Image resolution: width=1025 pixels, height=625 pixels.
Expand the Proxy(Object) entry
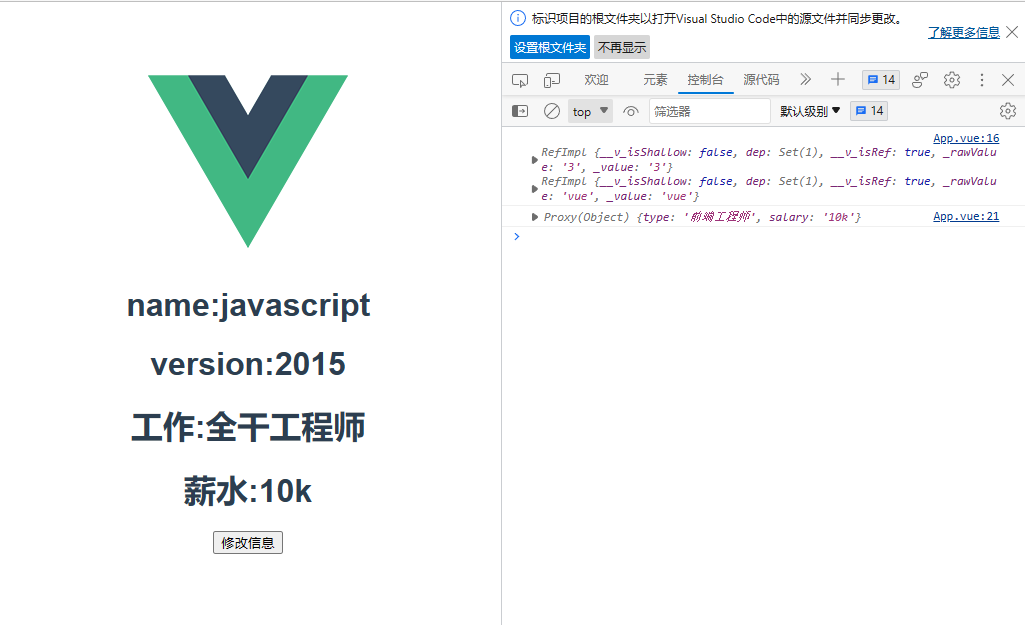coord(535,217)
